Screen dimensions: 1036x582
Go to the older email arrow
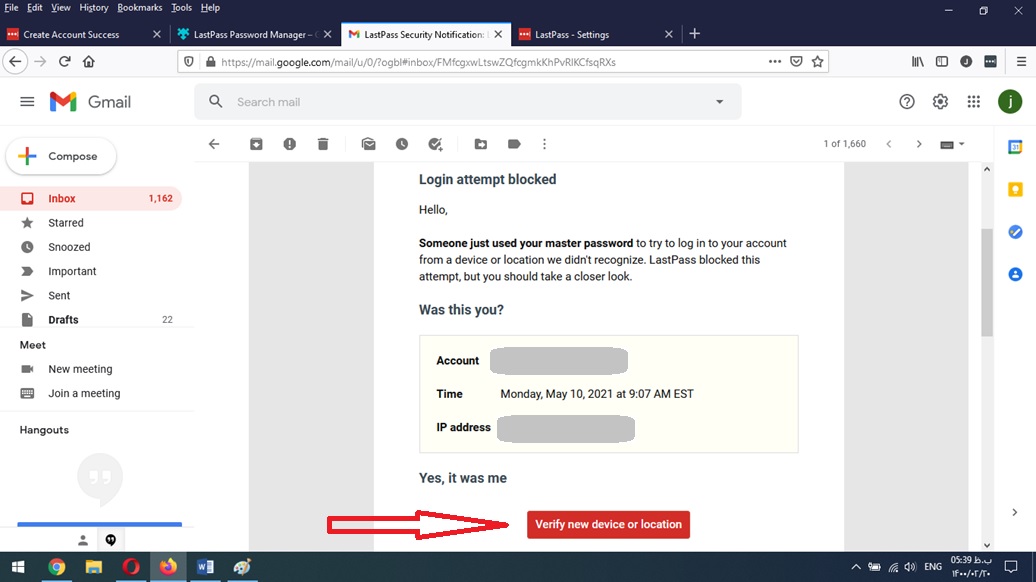point(918,144)
